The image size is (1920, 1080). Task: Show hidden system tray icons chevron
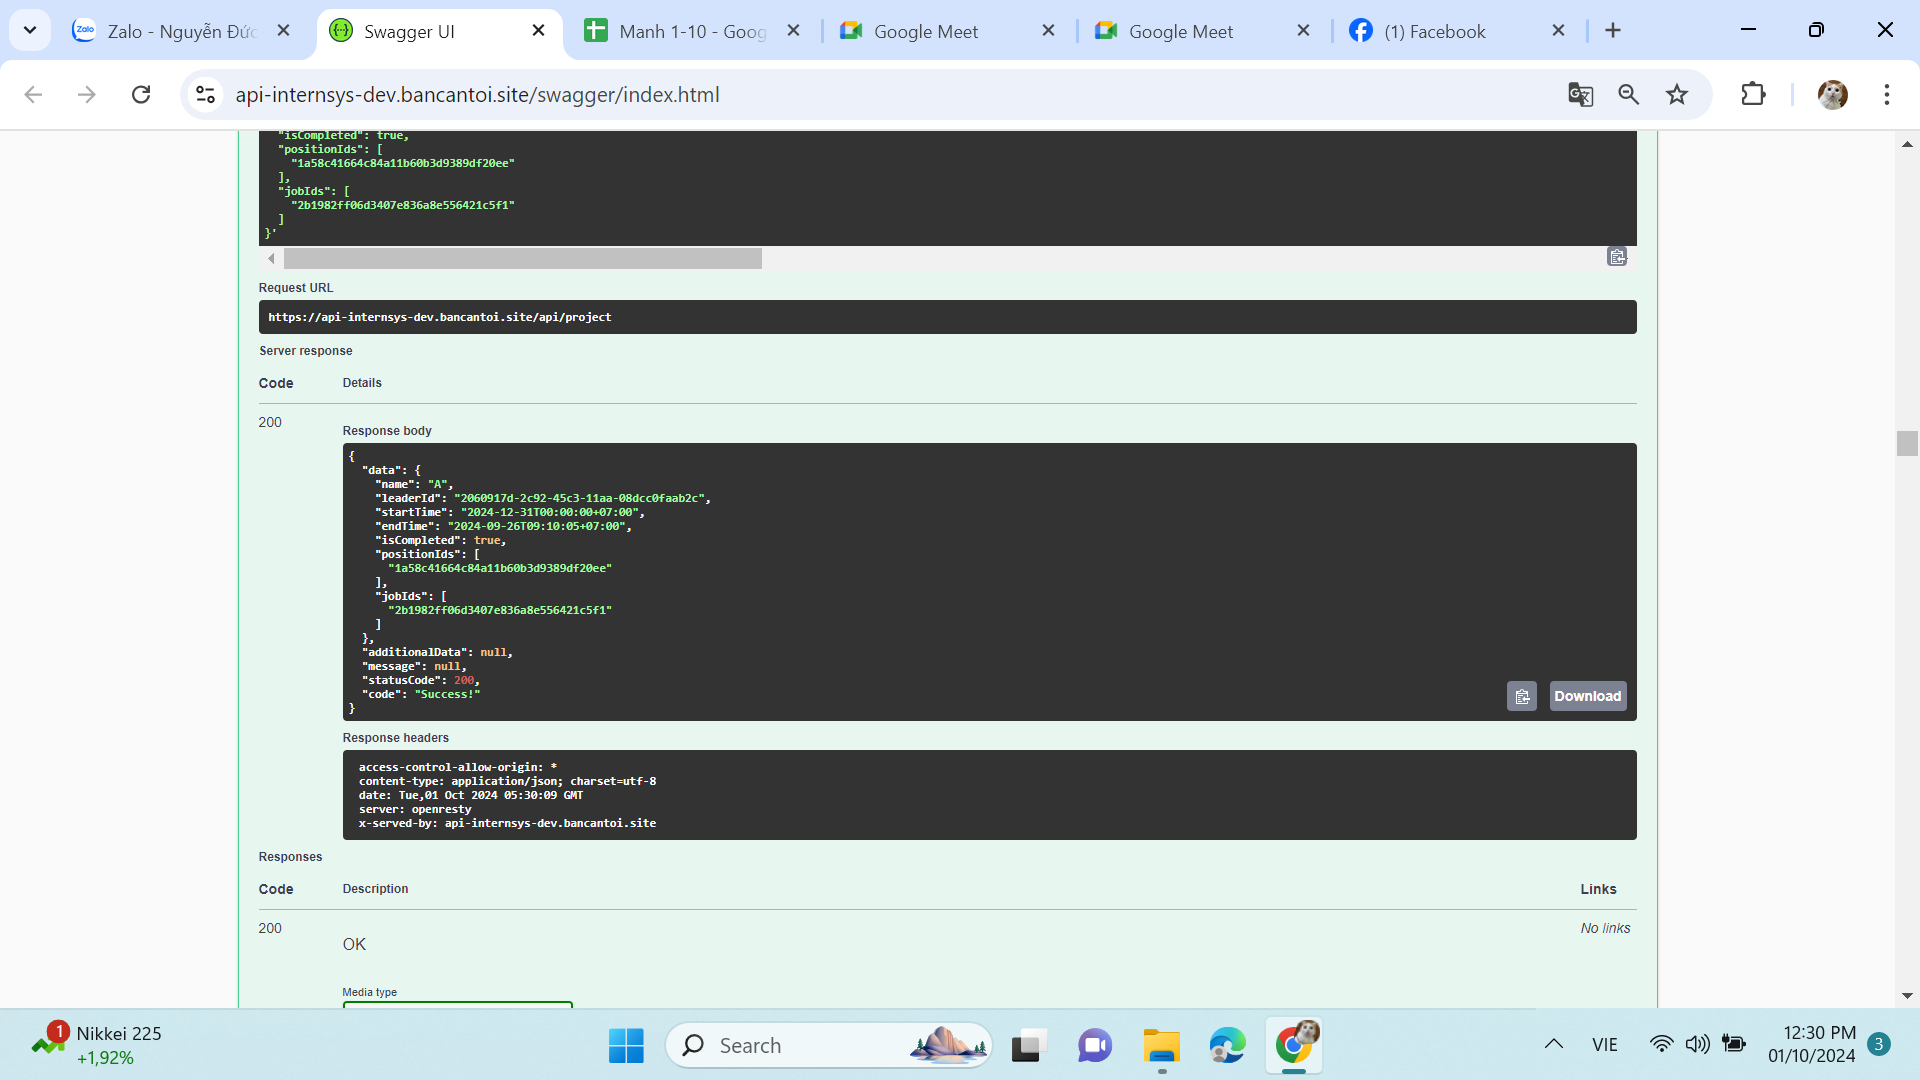tap(1553, 1044)
